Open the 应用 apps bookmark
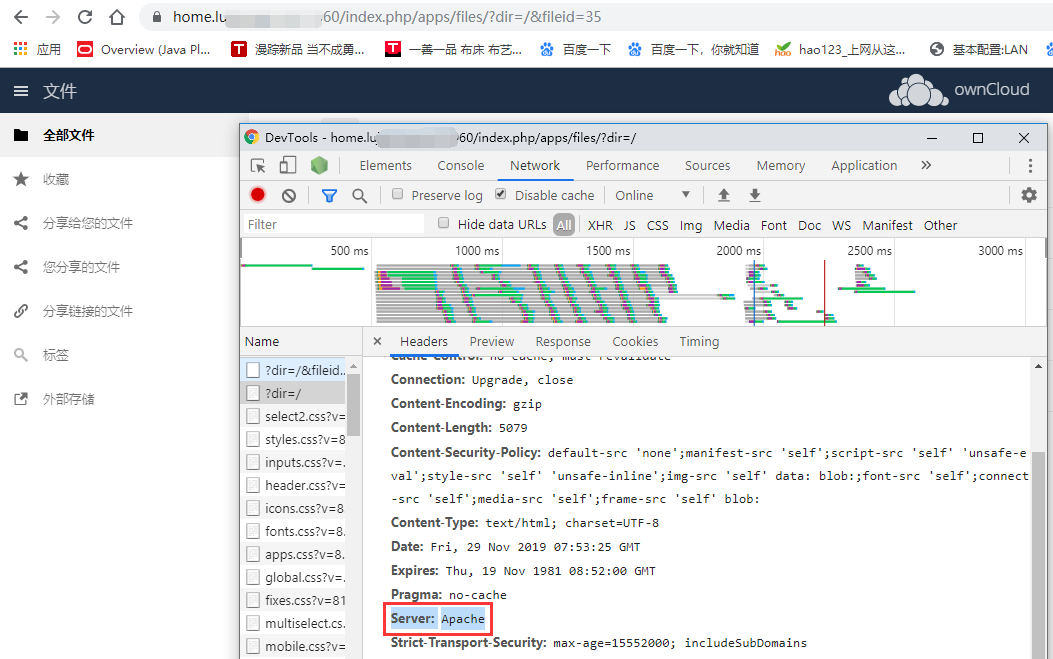The image size is (1053, 659). pos(38,49)
